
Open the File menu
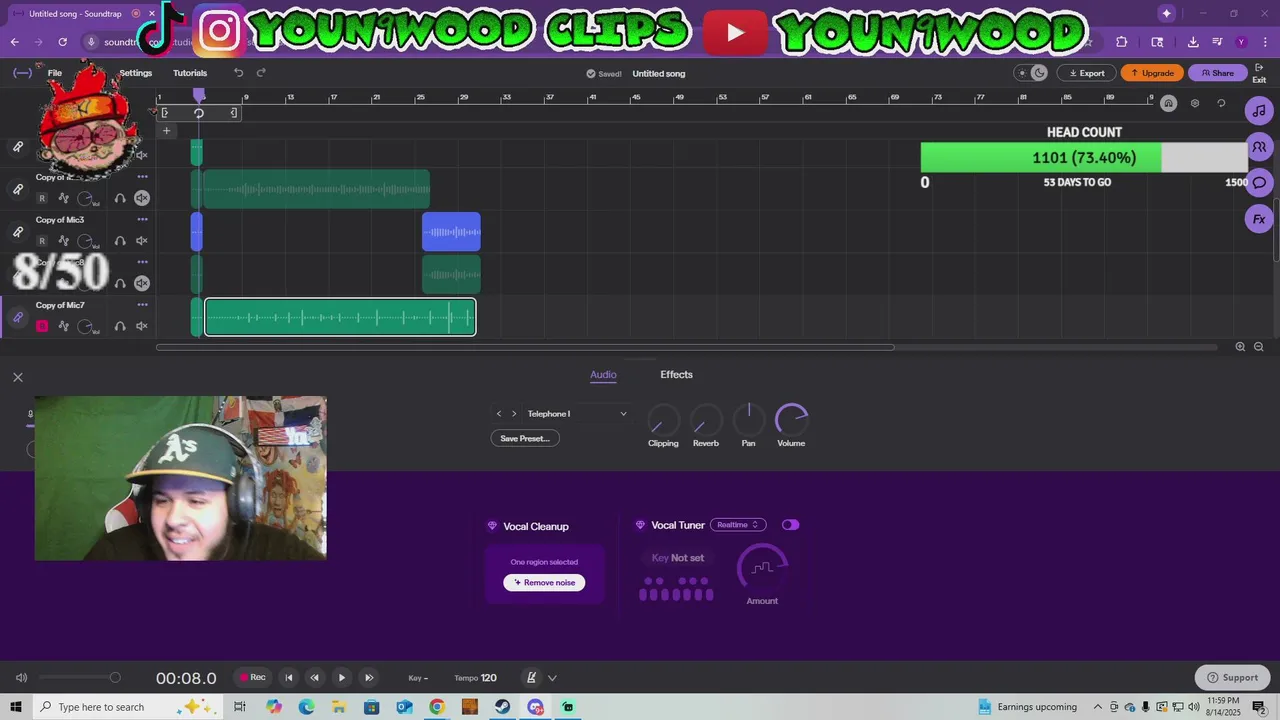[55, 73]
